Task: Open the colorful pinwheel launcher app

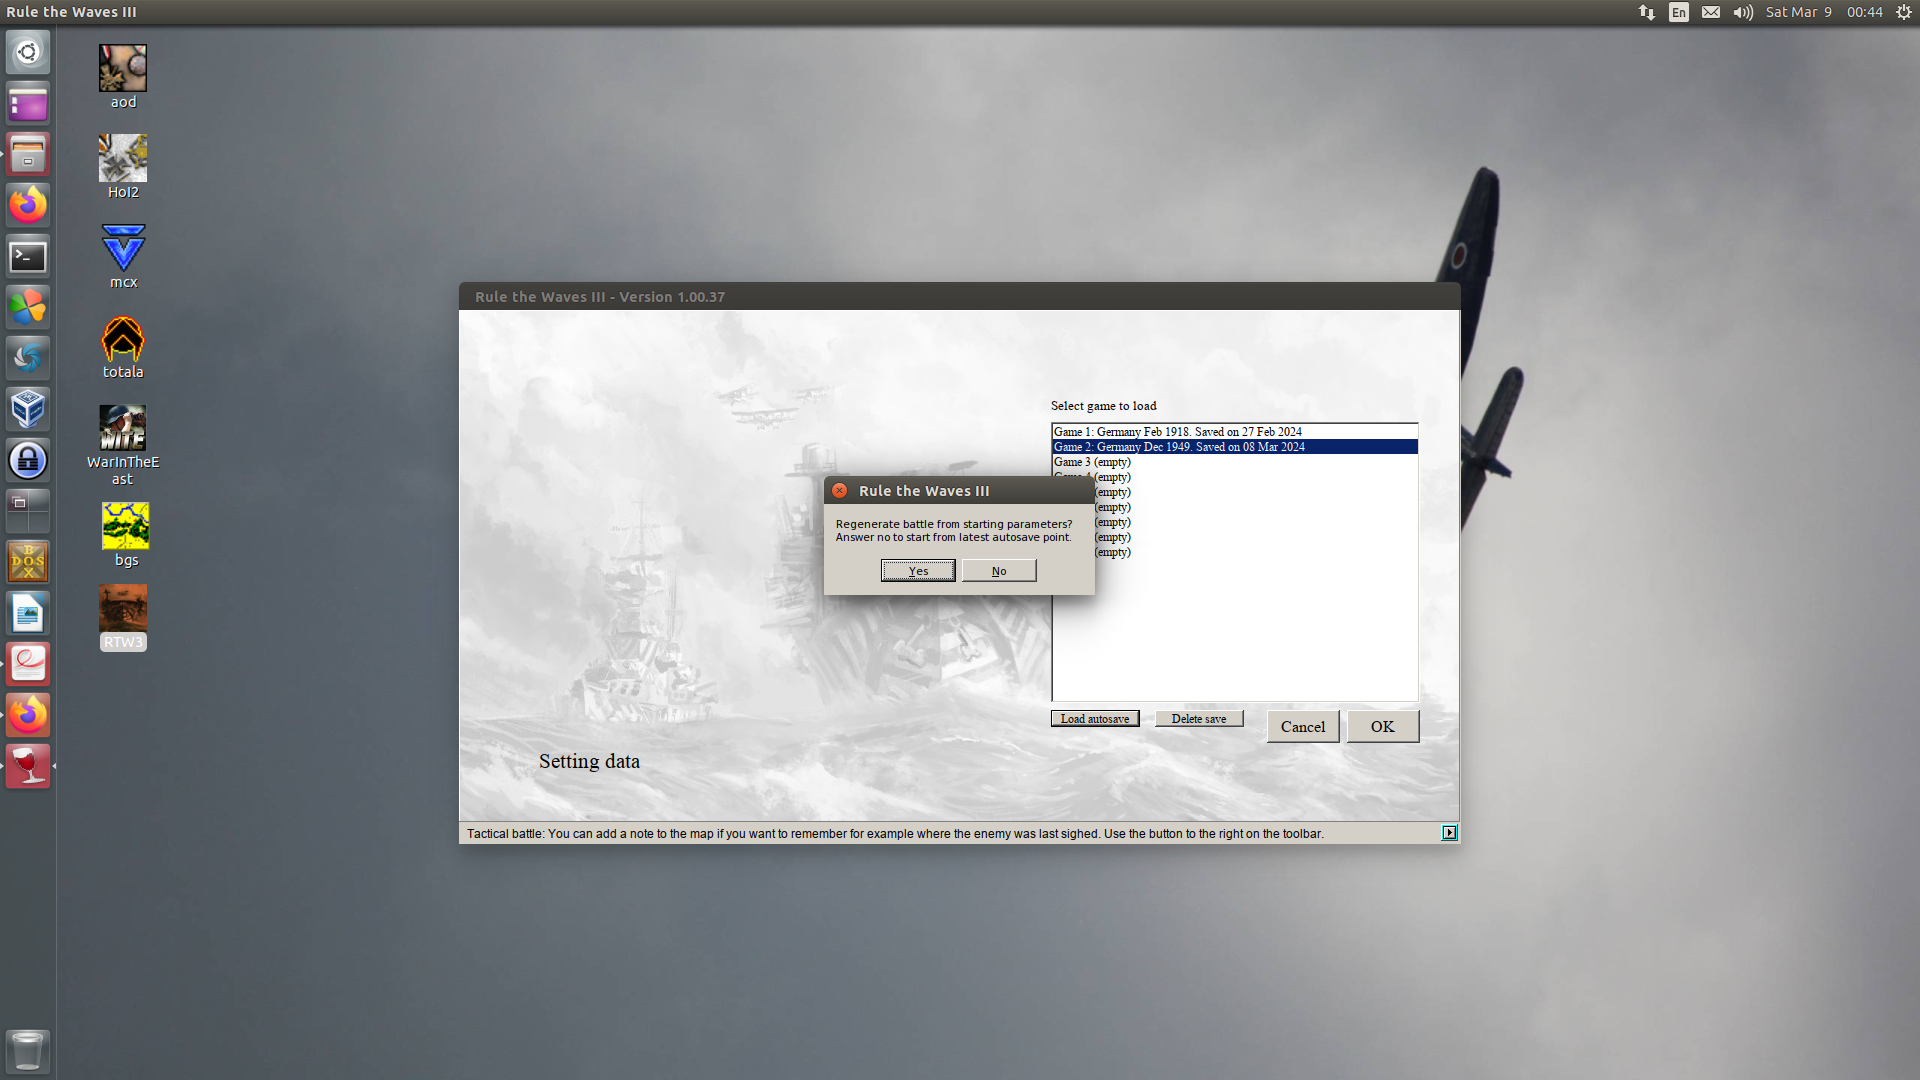Action: (x=28, y=307)
